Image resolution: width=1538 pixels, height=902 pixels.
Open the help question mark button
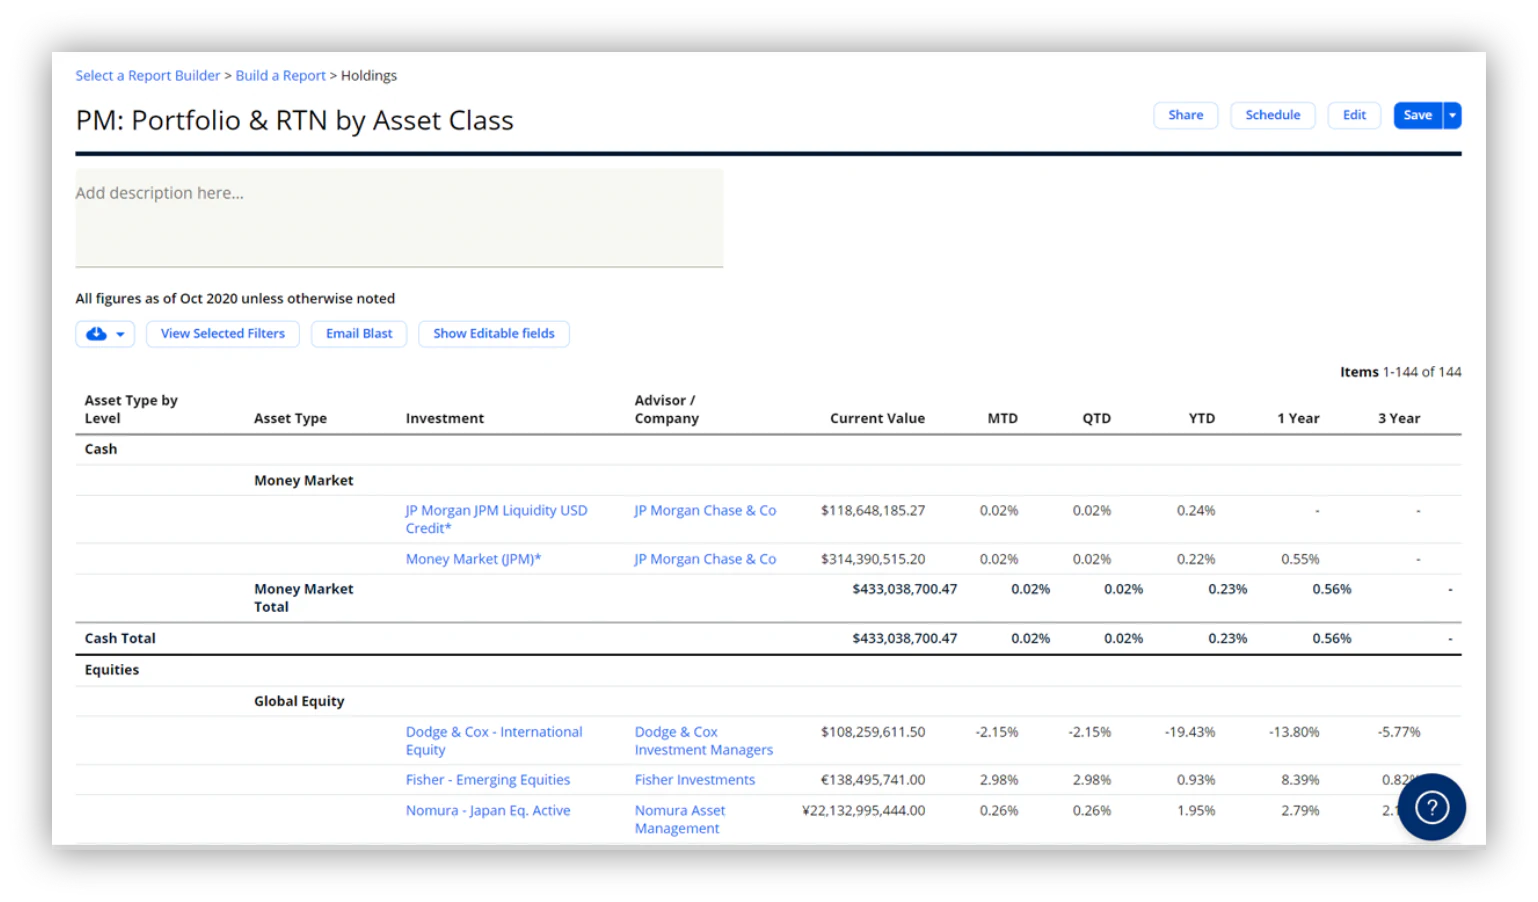pos(1431,807)
